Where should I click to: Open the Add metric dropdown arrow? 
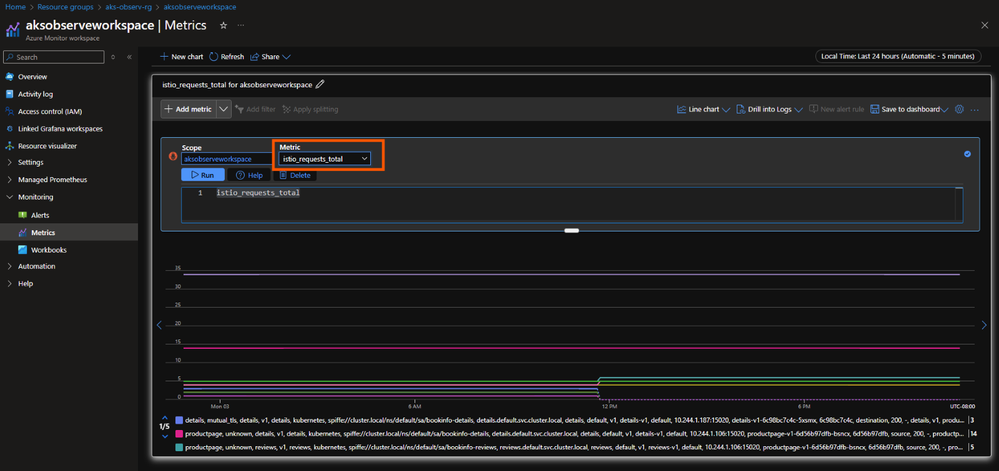(224, 109)
